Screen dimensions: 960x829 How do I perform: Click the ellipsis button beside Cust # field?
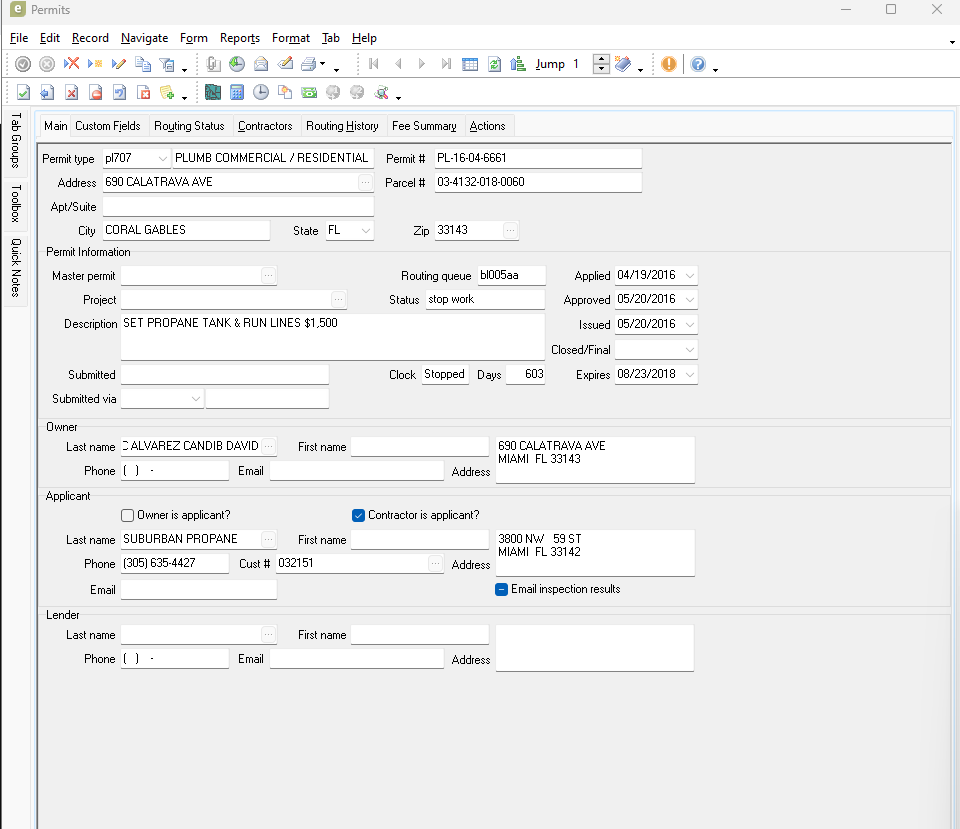435,564
